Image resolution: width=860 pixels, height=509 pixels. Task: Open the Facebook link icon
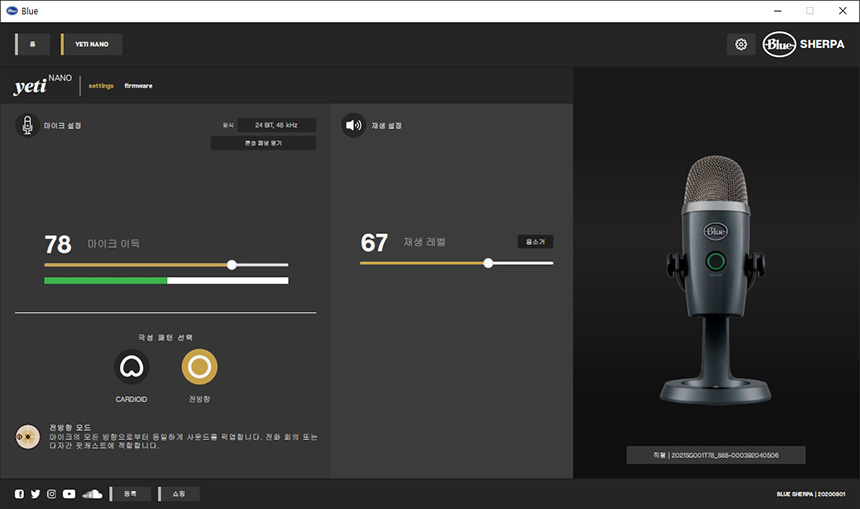pos(19,494)
